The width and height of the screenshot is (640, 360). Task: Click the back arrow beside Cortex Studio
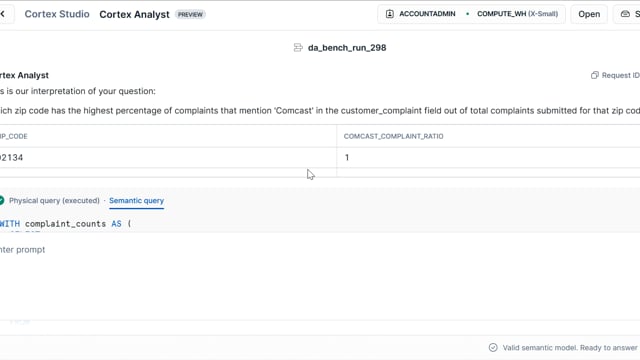(3, 14)
